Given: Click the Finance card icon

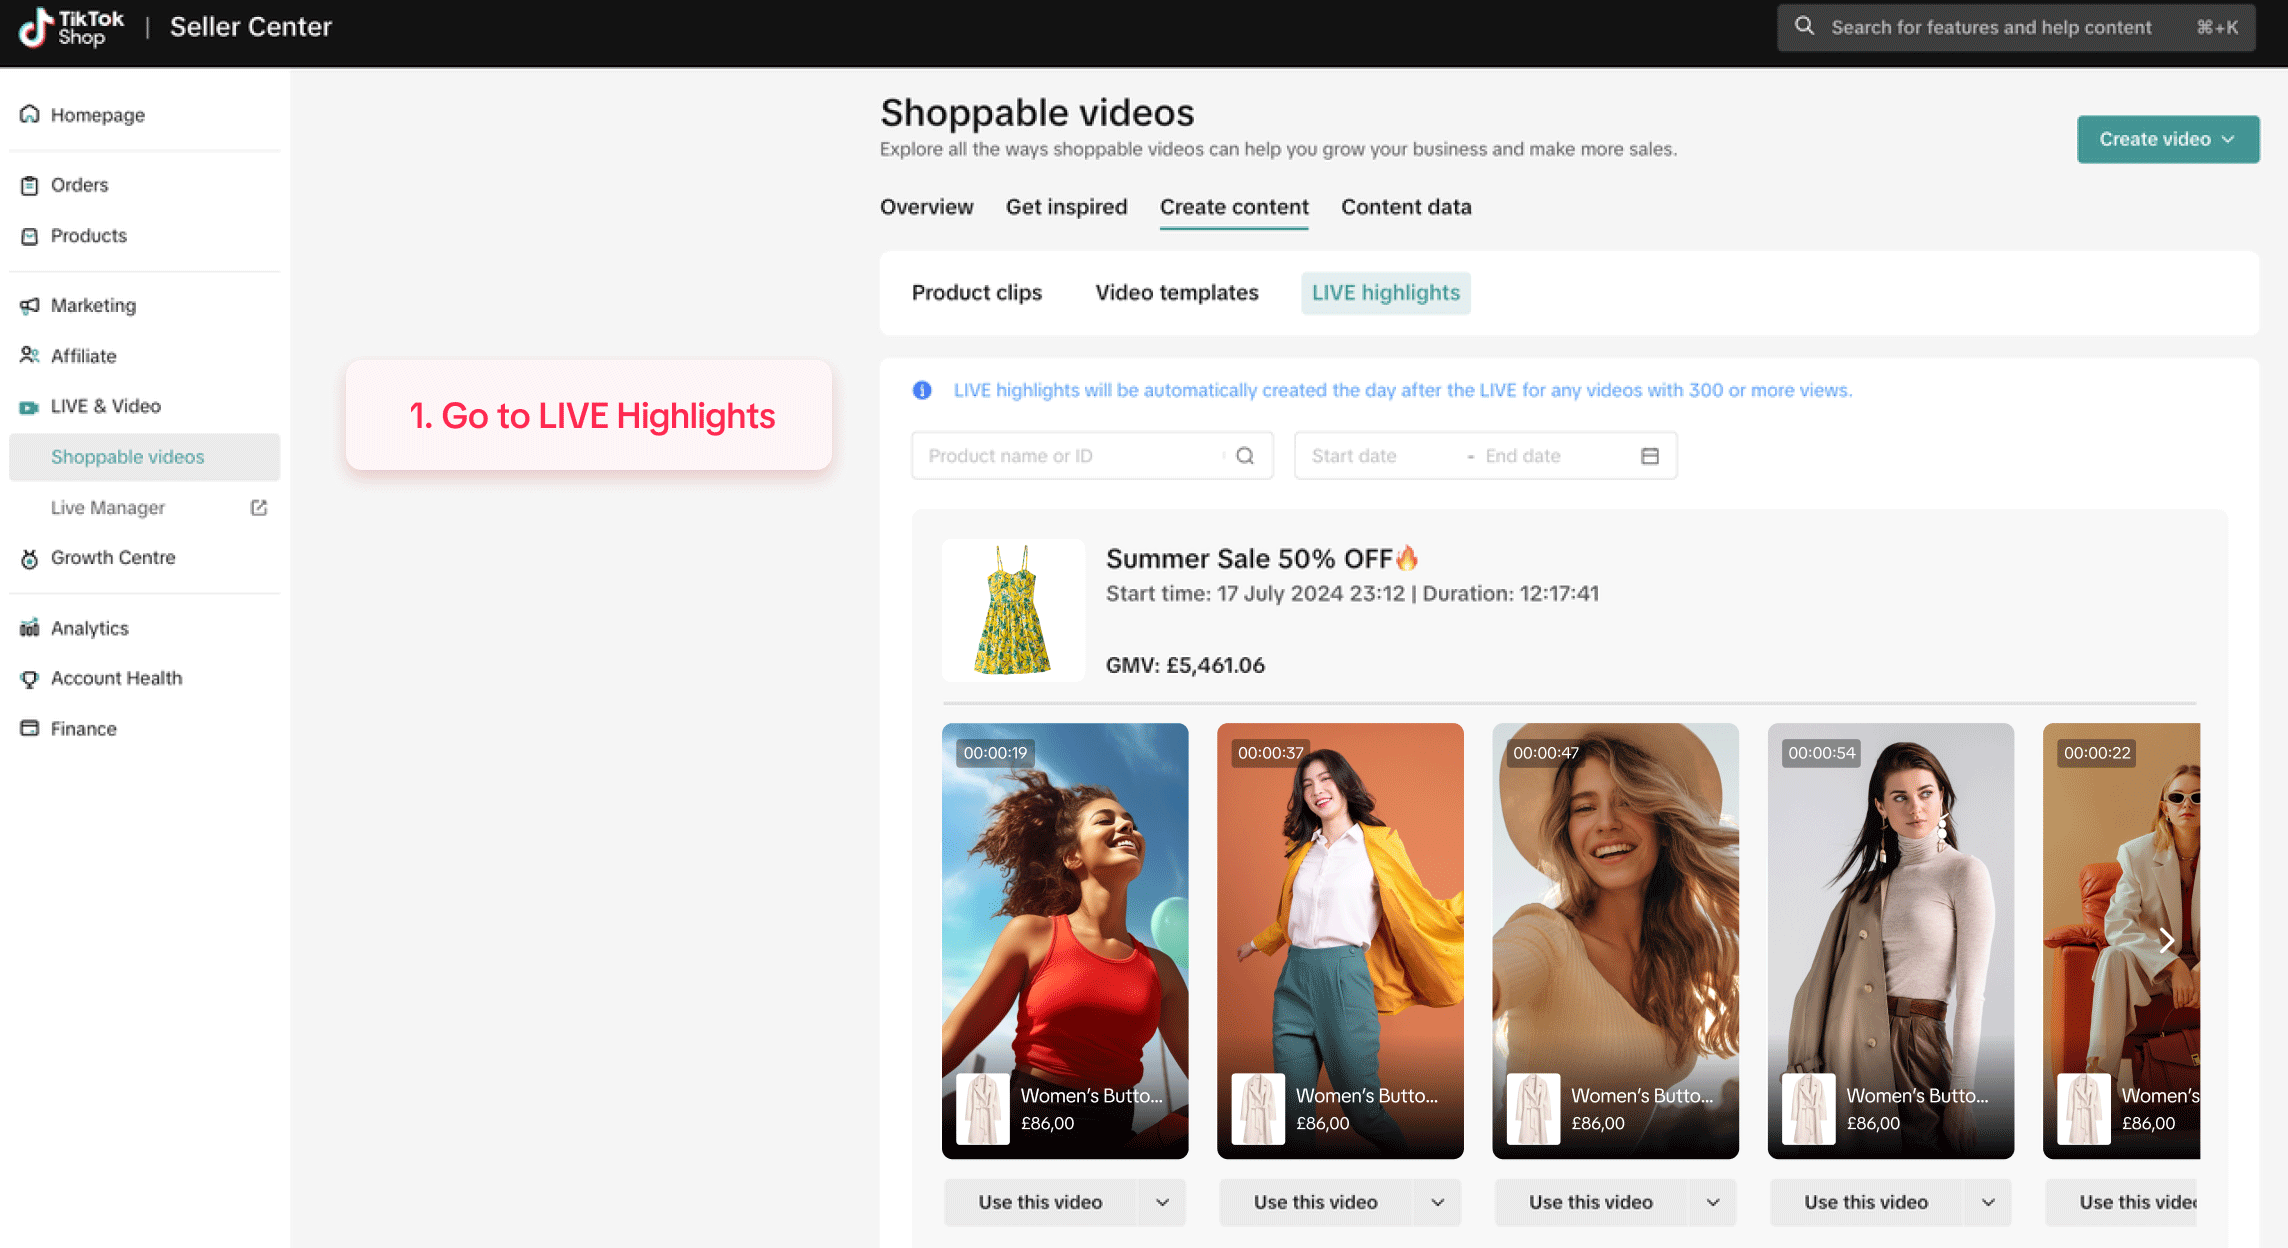Looking at the screenshot, I should (x=30, y=729).
